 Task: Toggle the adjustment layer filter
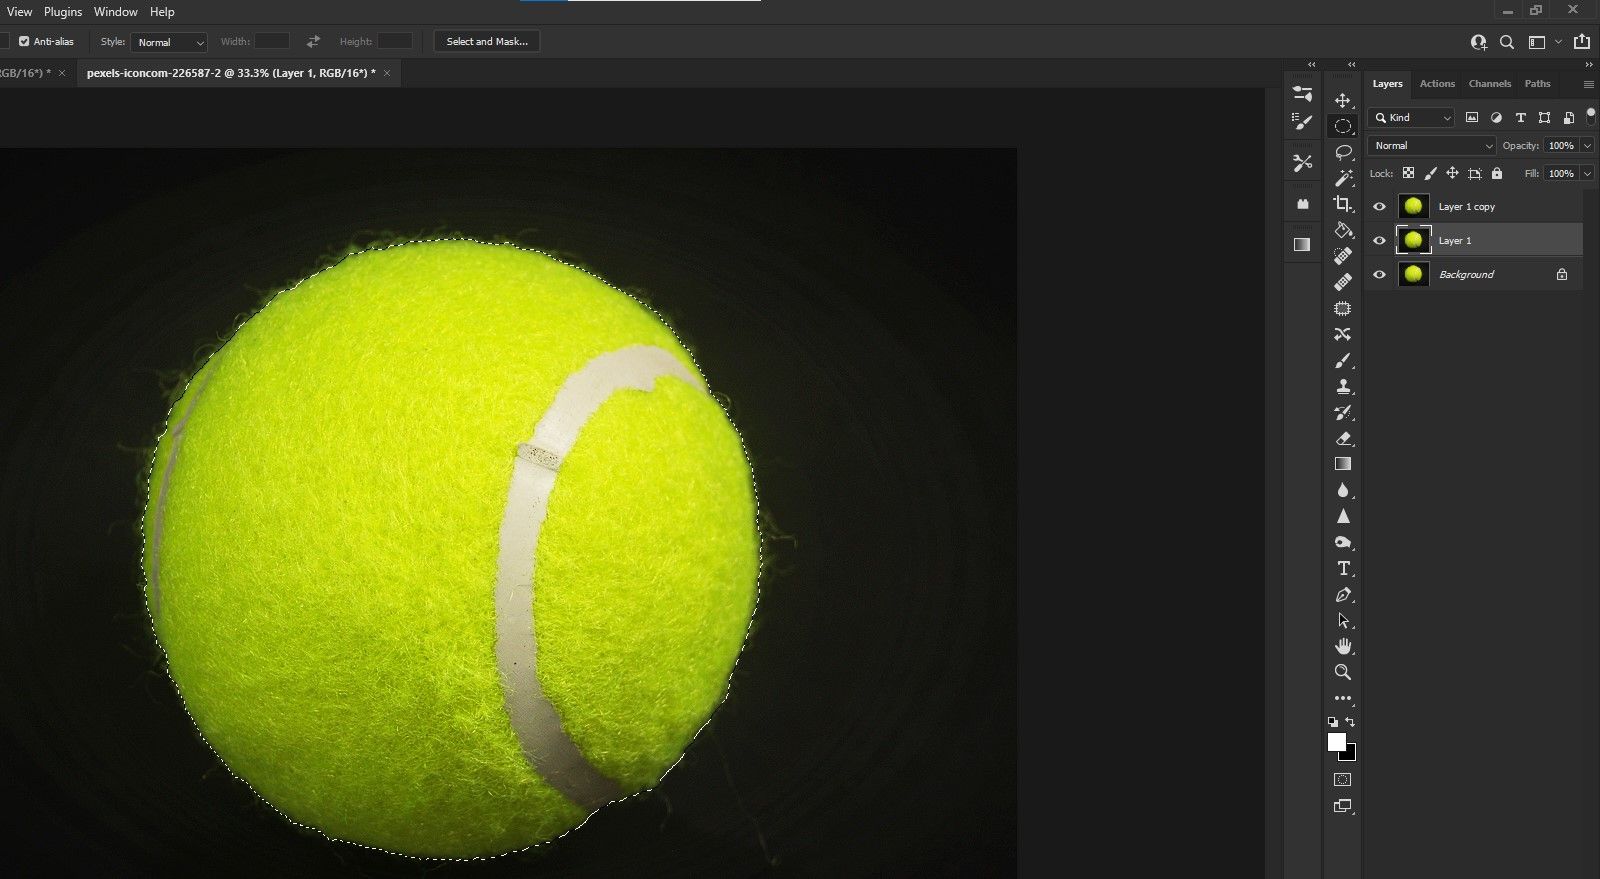1496,118
